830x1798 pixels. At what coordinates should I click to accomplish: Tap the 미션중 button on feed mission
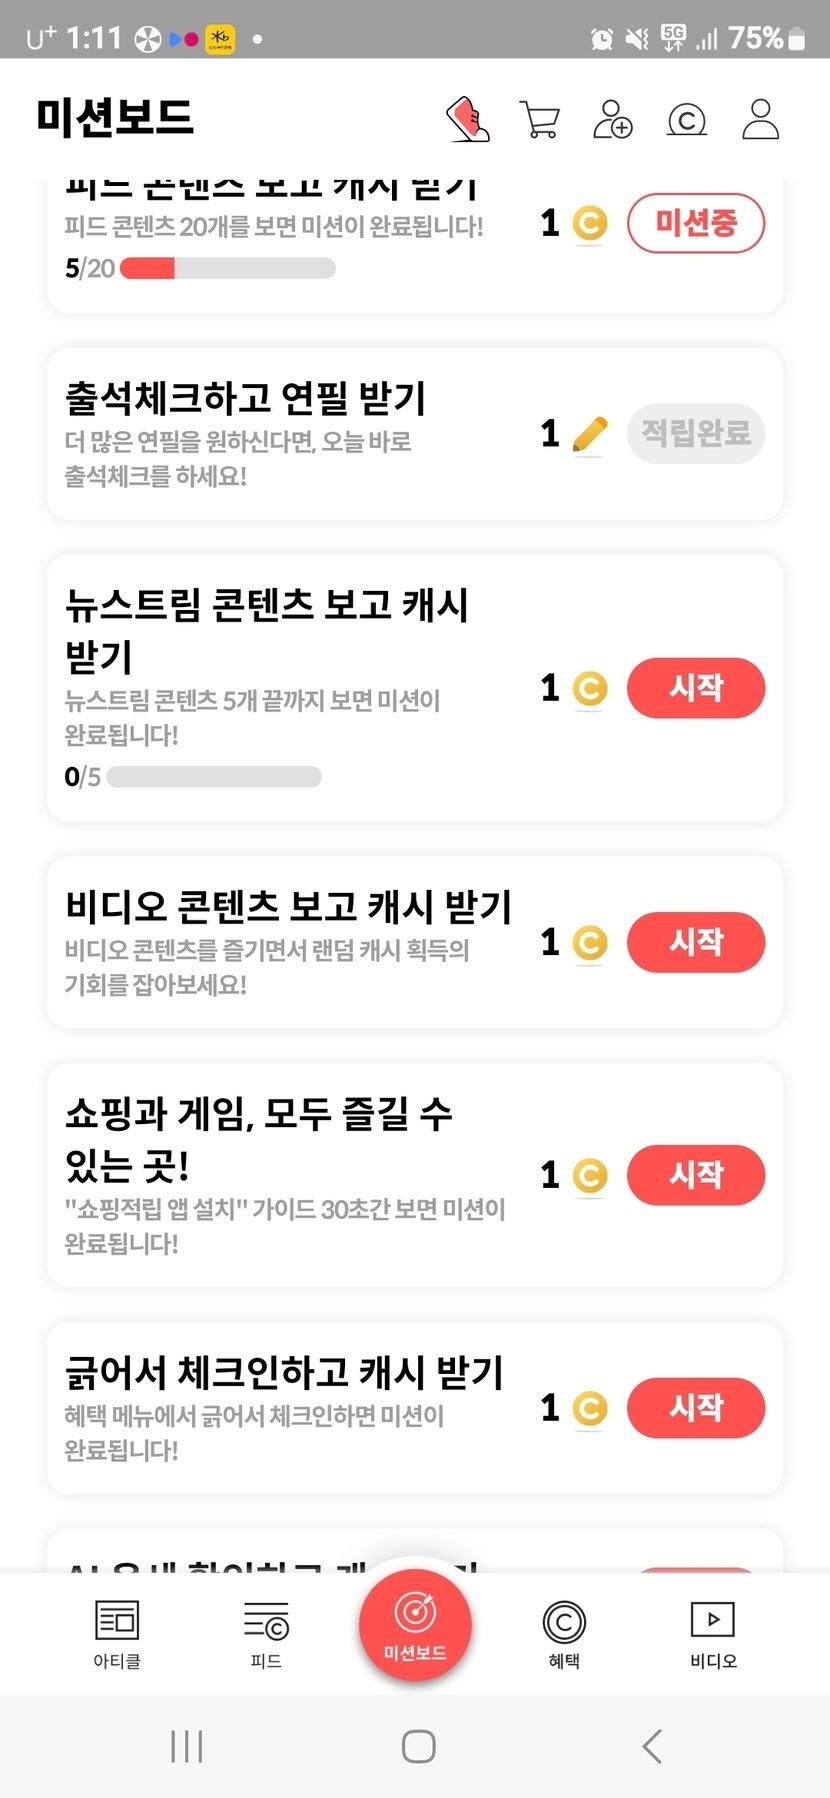(696, 222)
